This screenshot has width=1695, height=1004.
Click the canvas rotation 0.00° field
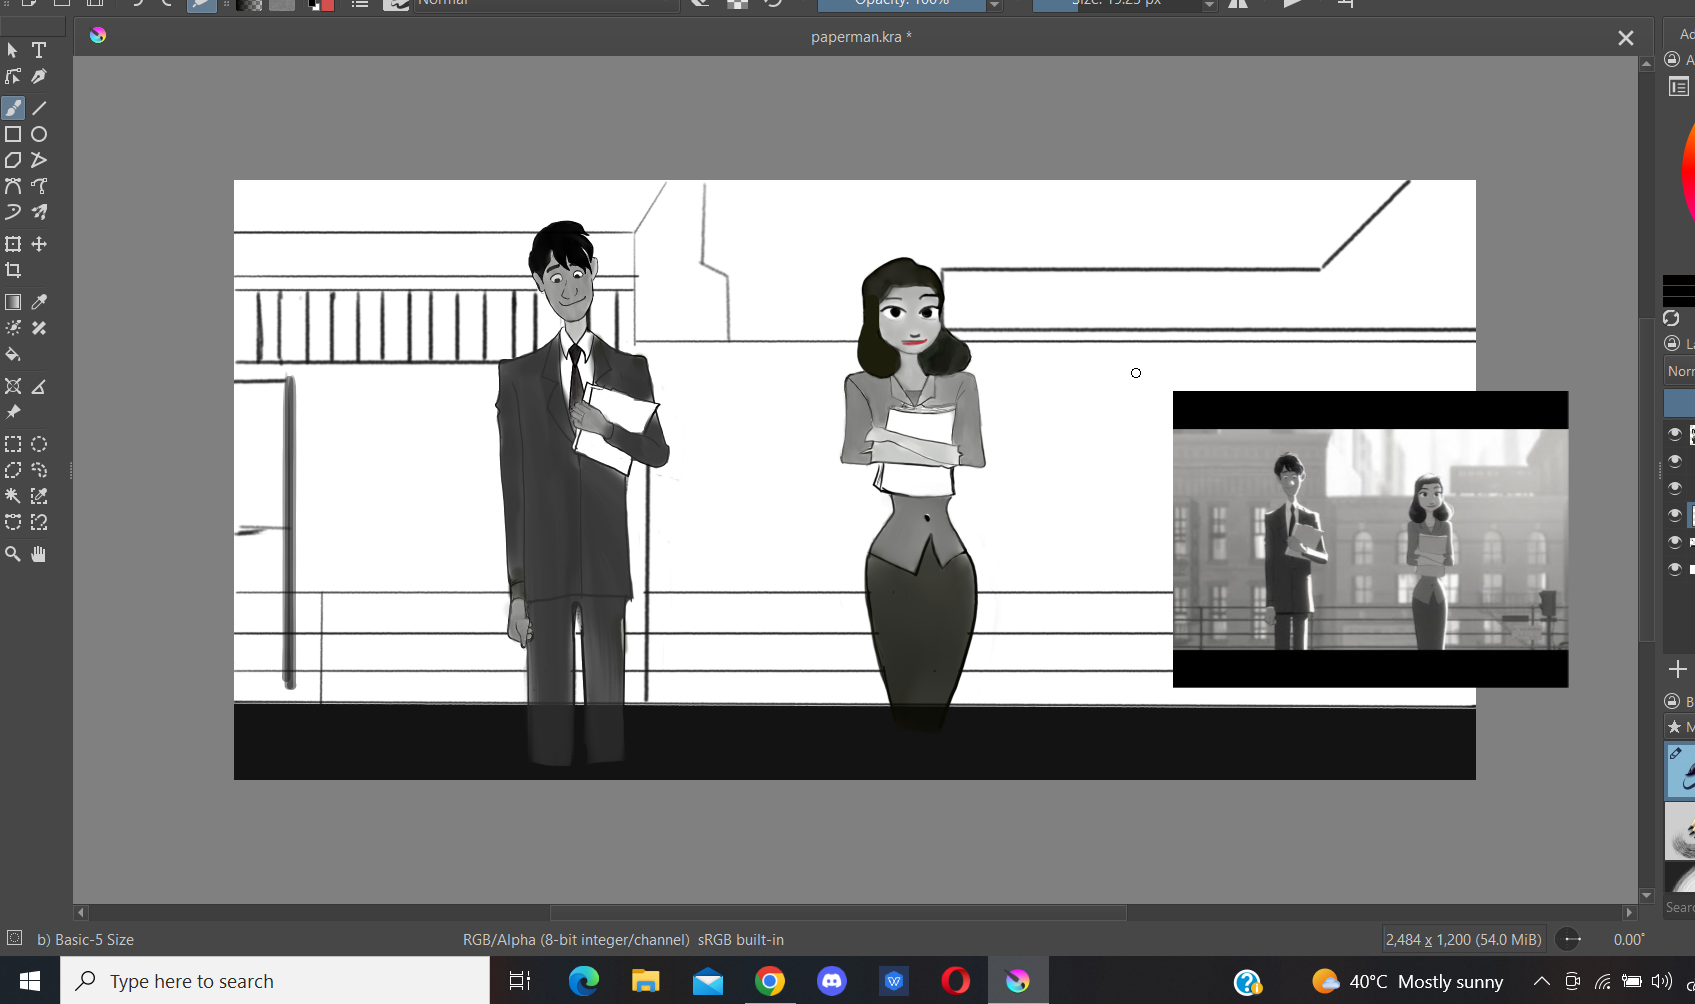point(1629,939)
